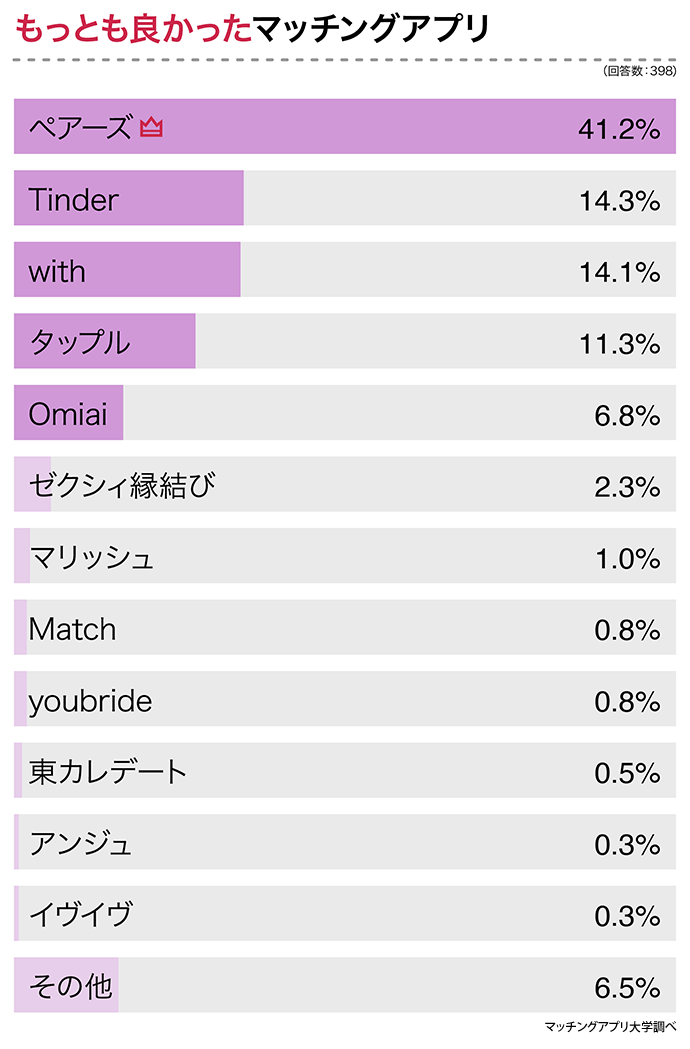Click the youbride row label

(x=90, y=701)
